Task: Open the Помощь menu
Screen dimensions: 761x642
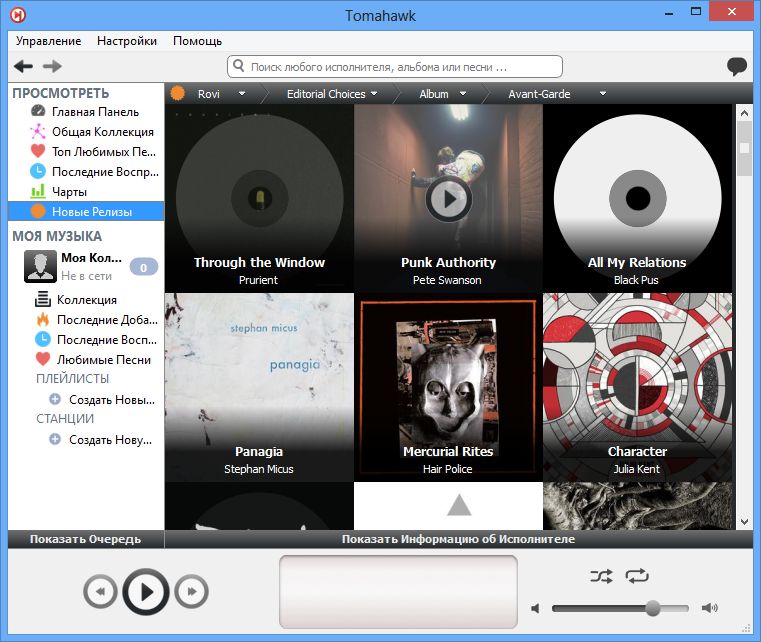Action: [198, 41]
